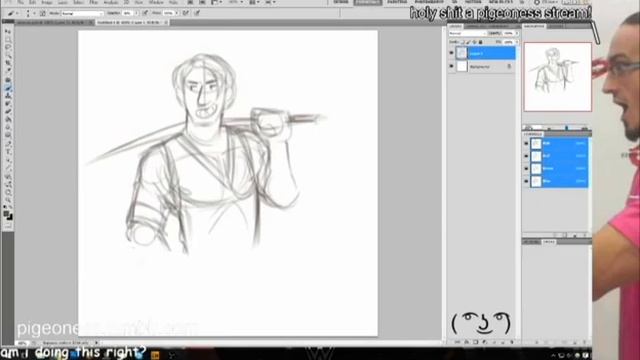Select the Red channel row
The height and width of the screenshot is (360, 640).
[559, 156]
